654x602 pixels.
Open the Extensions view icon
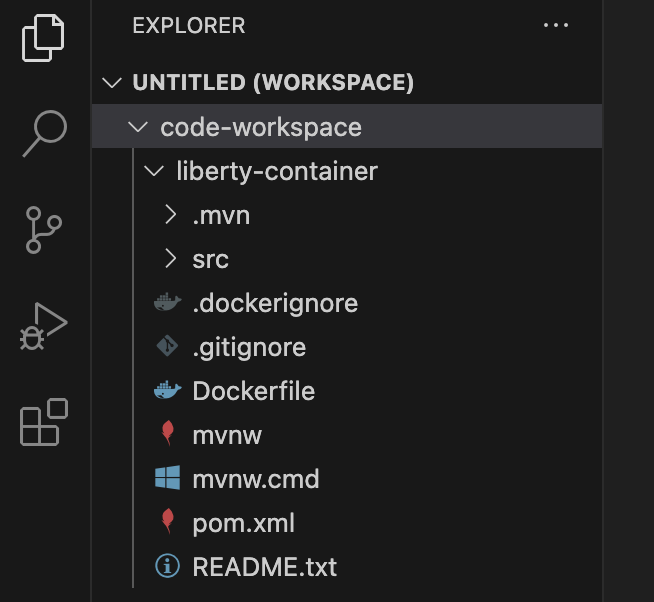pos(43,422)
